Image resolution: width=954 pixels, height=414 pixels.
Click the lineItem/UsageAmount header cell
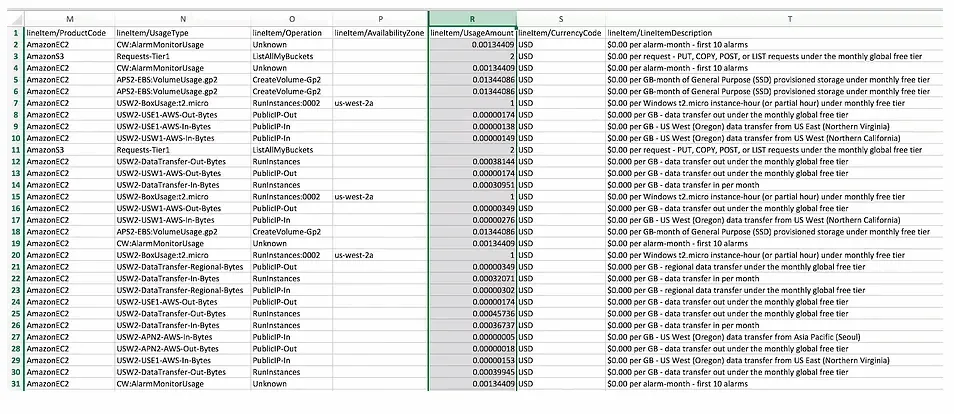473,33
